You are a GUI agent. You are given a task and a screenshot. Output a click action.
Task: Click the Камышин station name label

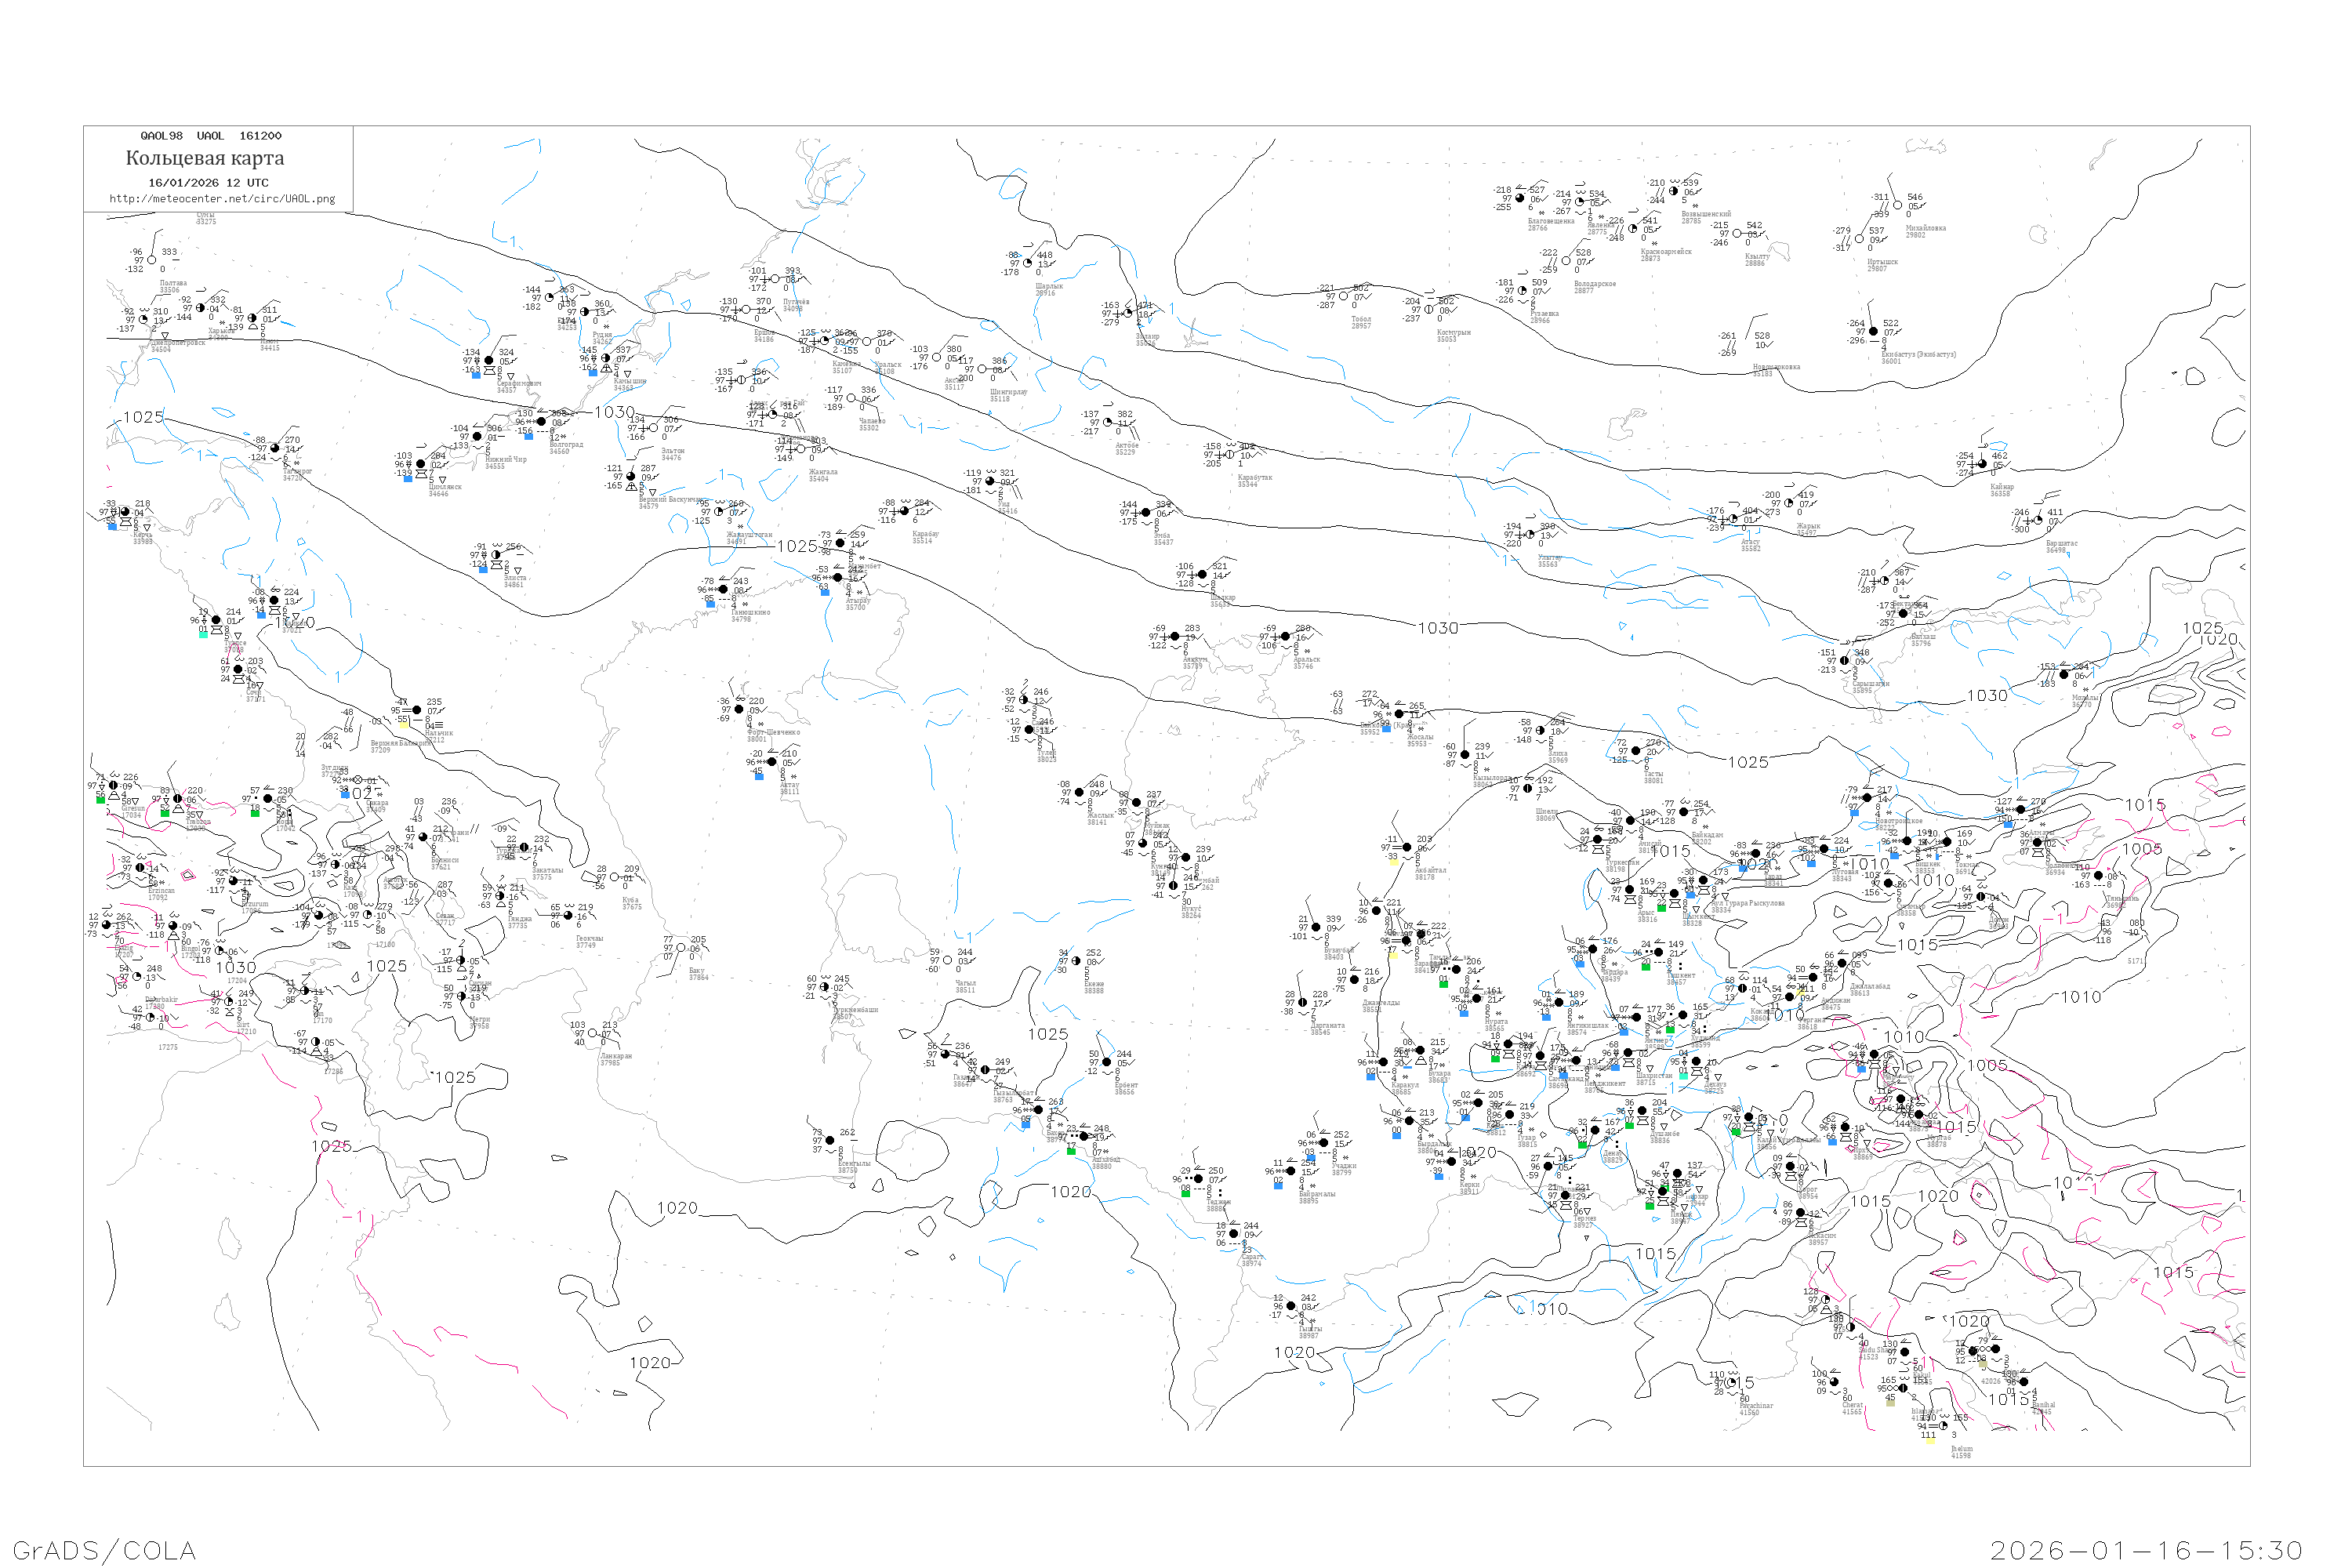click(x=629, y=381)
